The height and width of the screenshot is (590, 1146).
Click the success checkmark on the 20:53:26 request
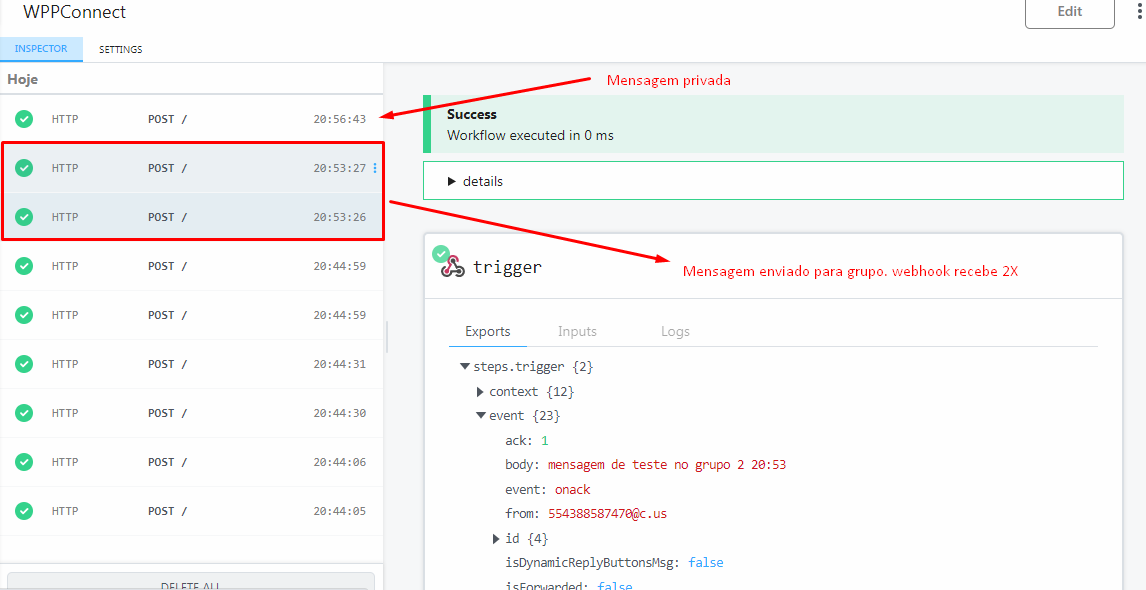[x=23, y=217]
